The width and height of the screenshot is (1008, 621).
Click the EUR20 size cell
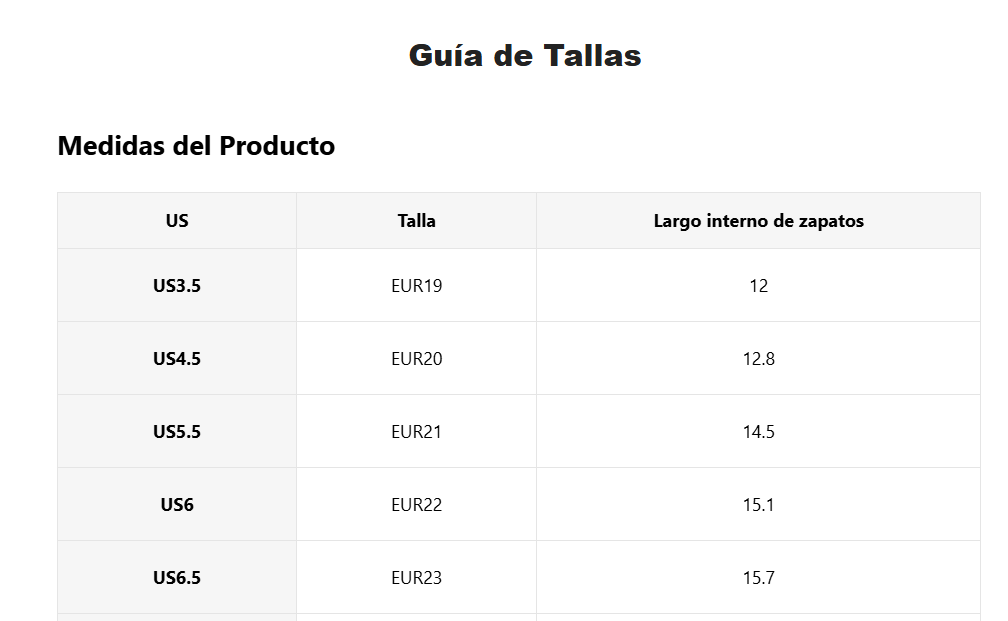(417, 358)
